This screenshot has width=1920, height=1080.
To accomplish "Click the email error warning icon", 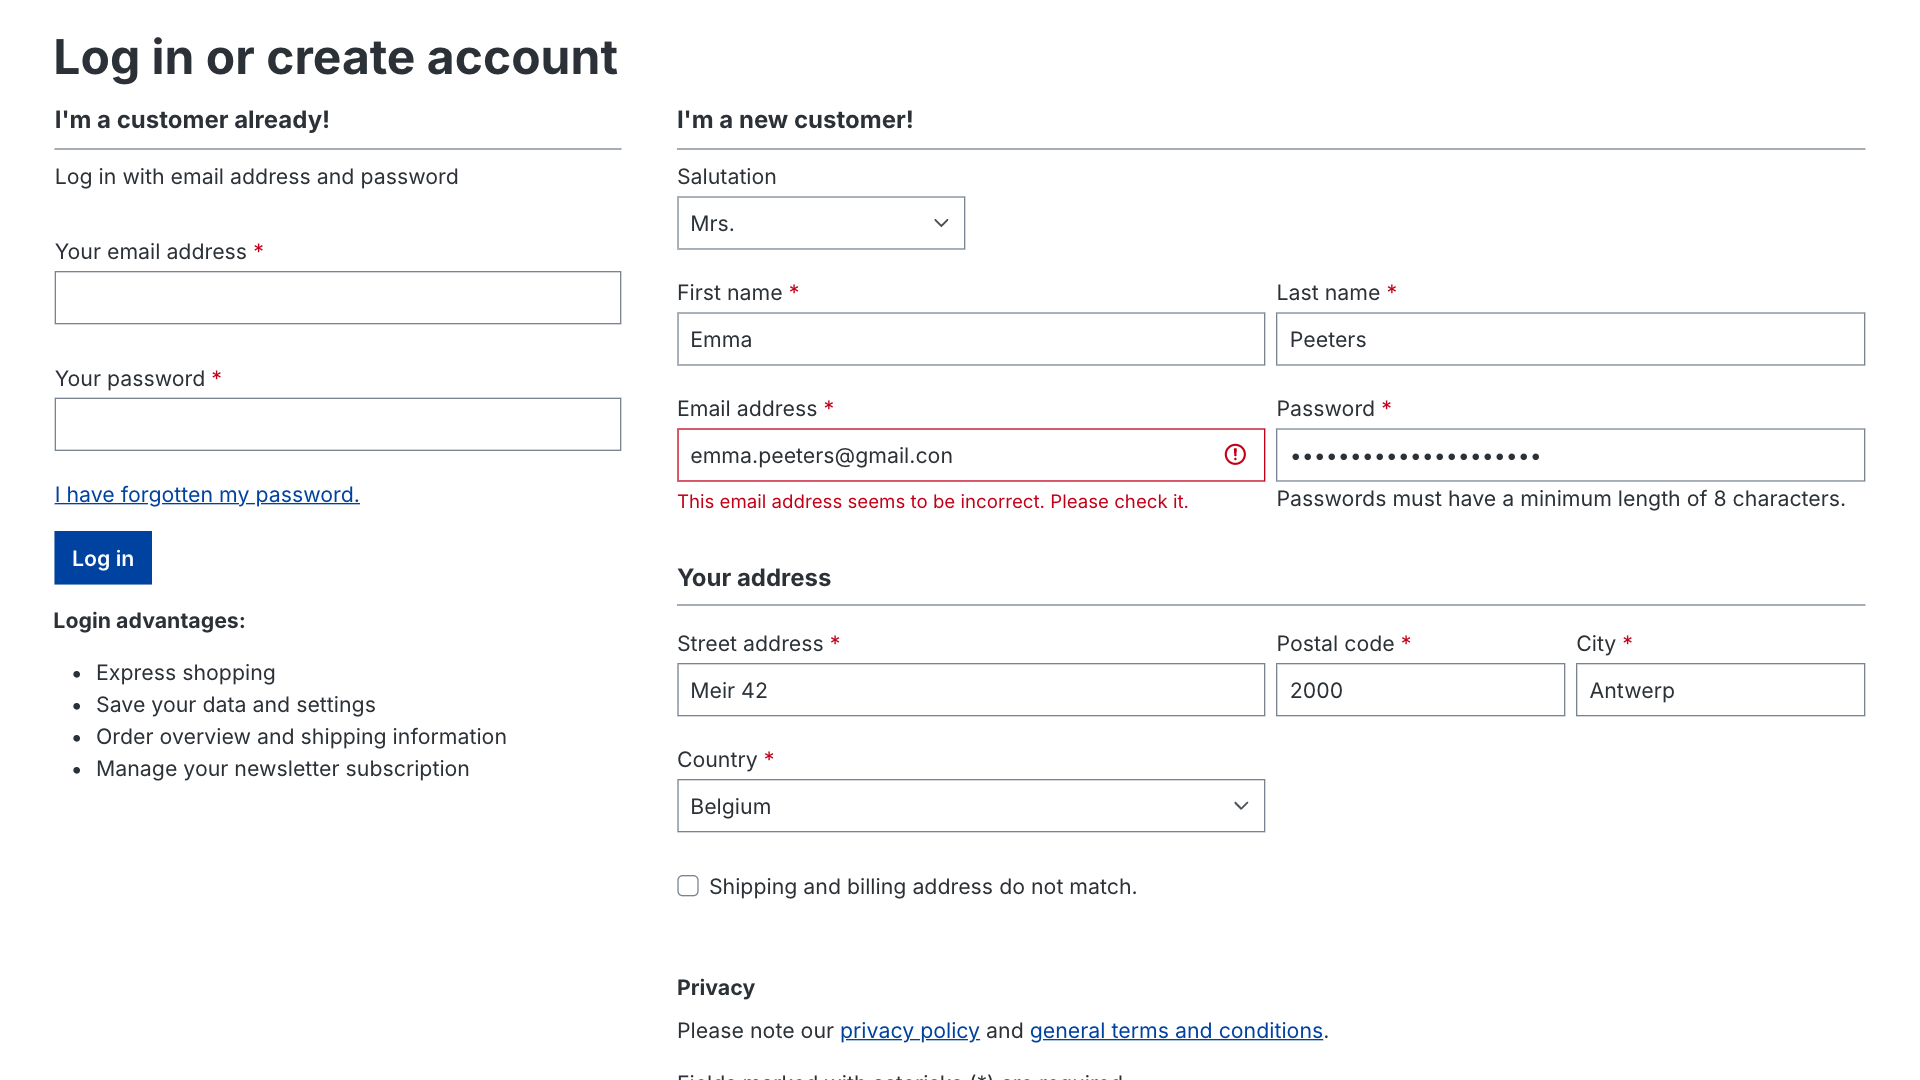I will click(x=1235, y=455).
